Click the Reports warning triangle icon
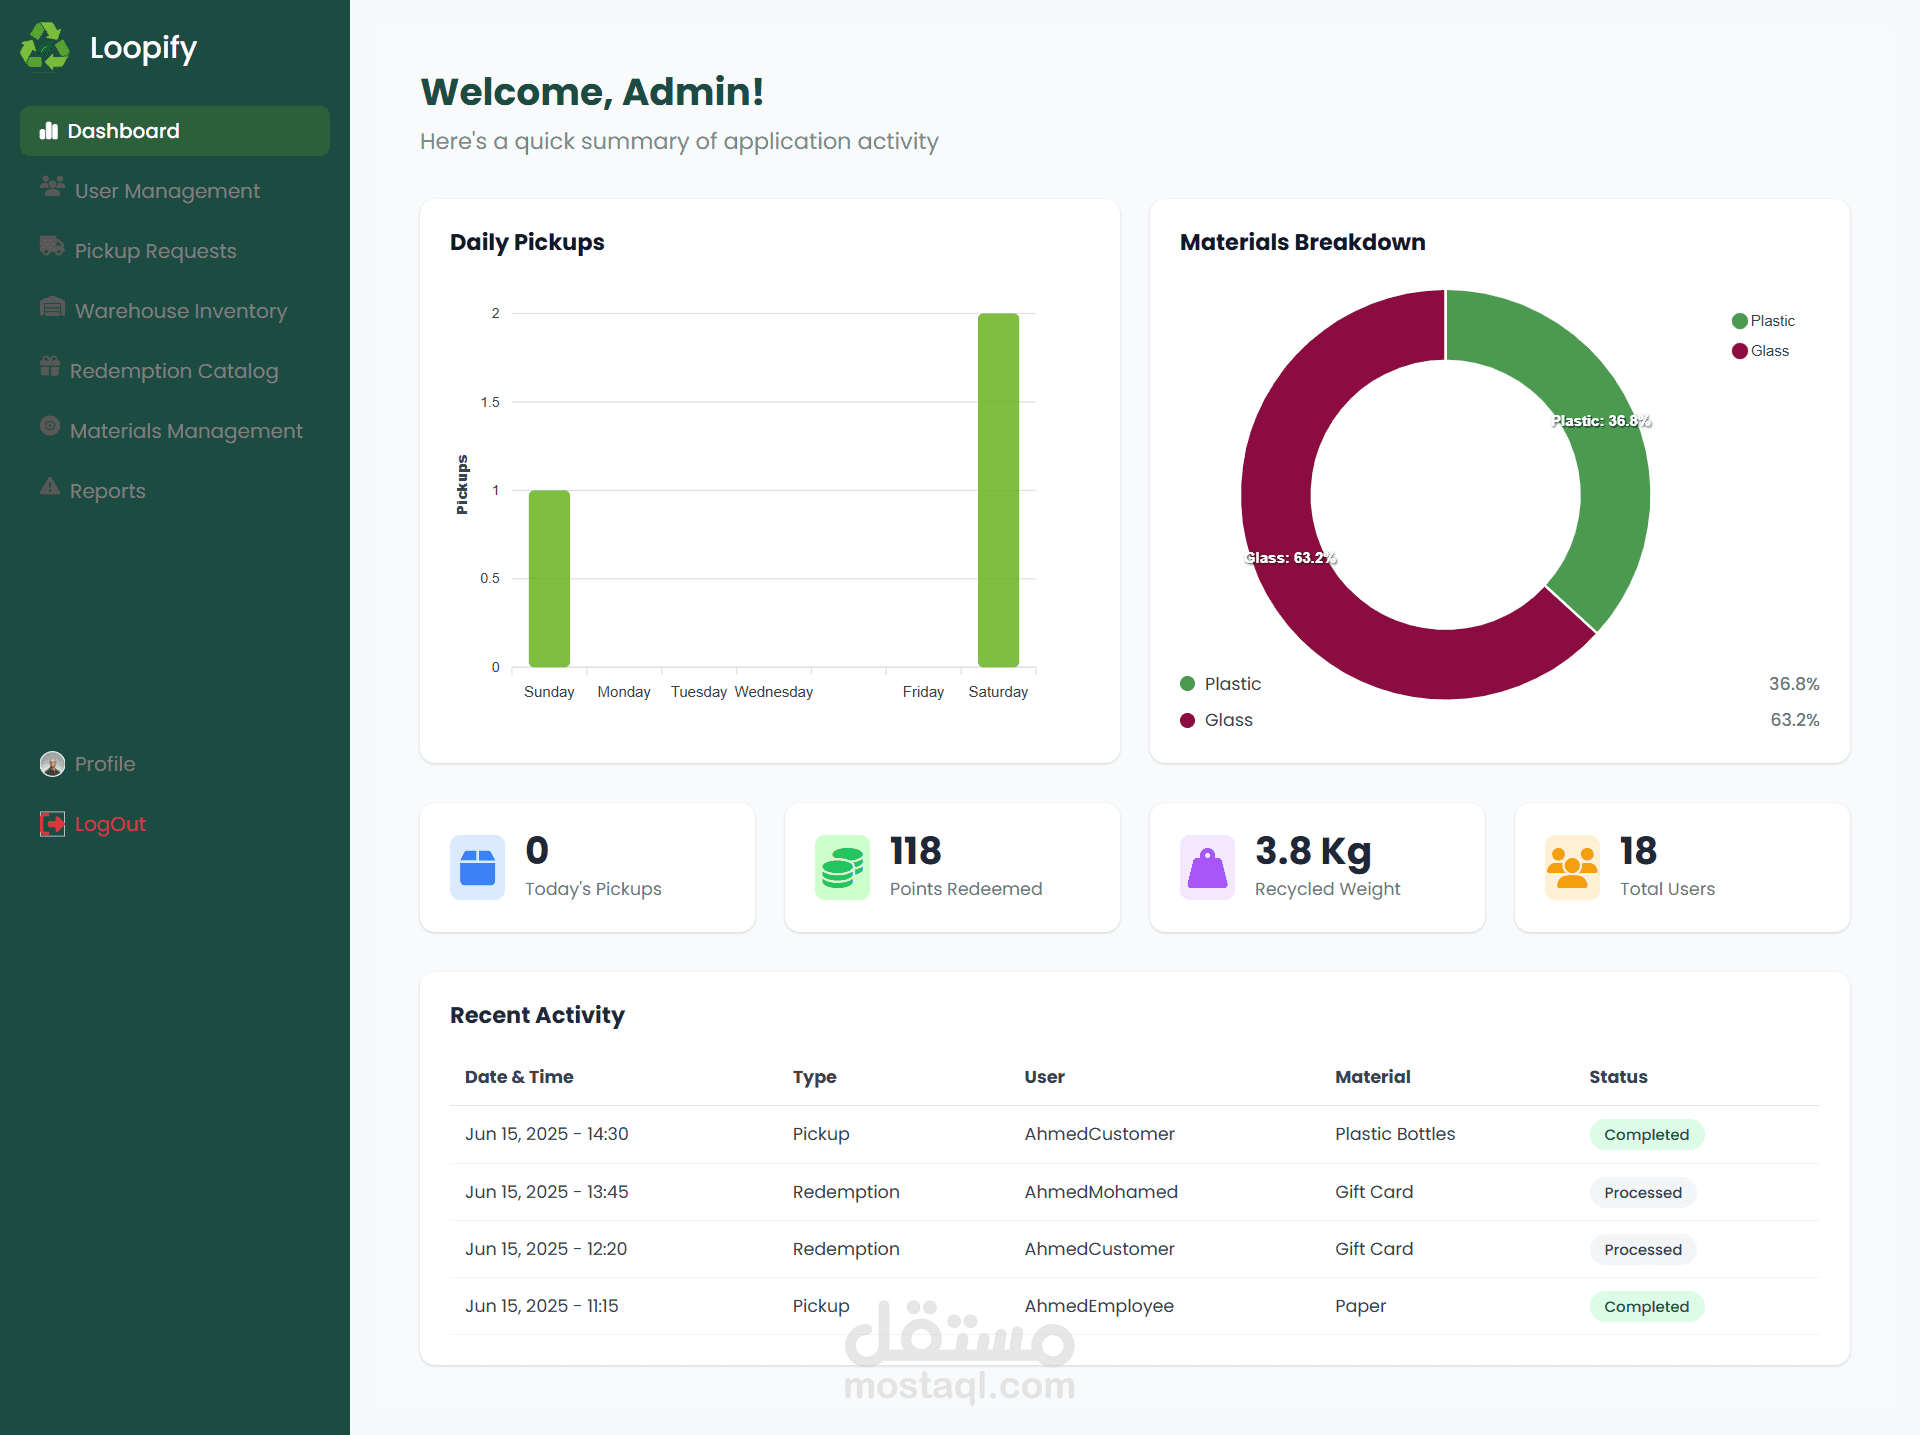The image size is (1920, 1435). (x=50, y=486)
